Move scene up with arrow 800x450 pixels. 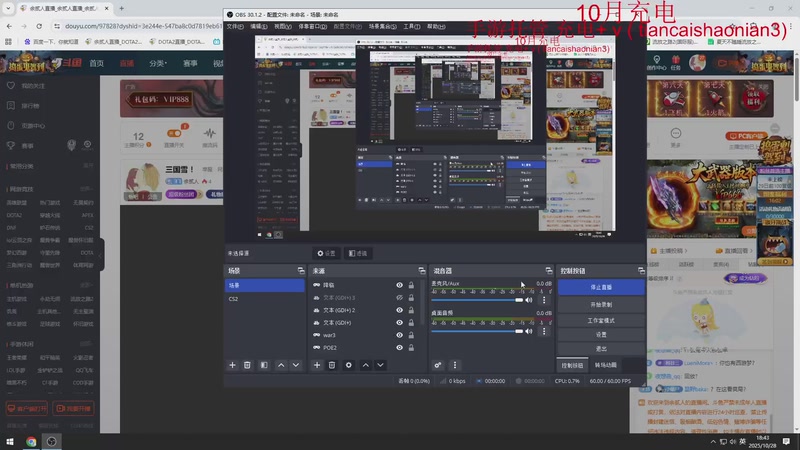point(281,365)
